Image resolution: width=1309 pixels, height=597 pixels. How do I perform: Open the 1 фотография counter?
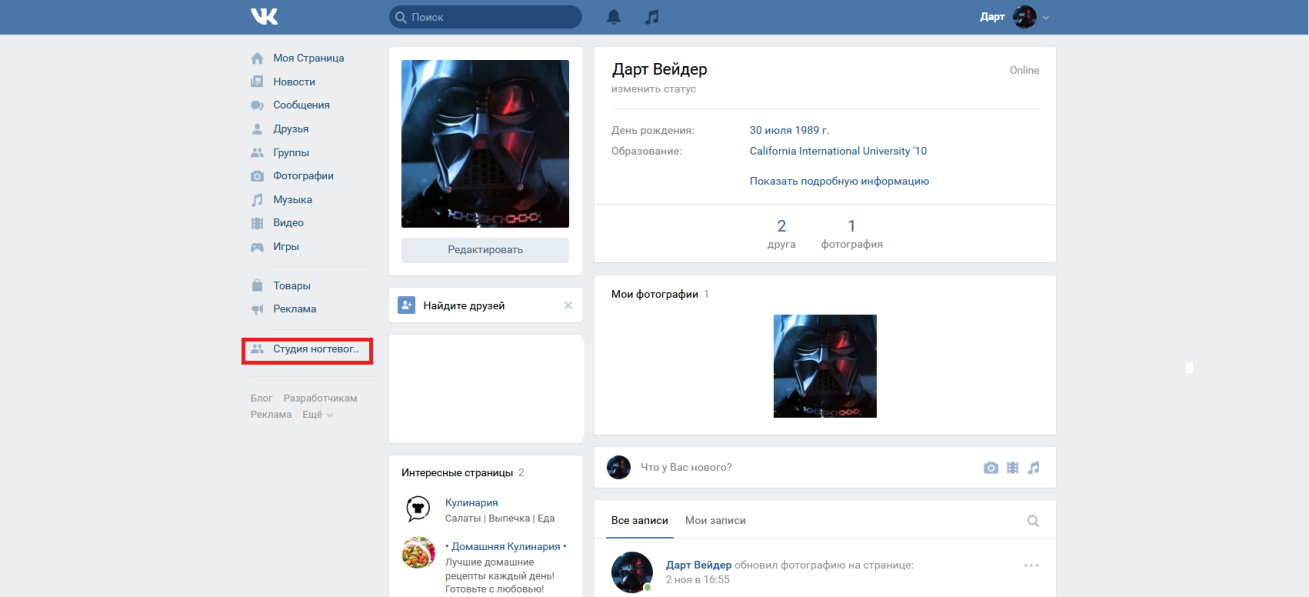pos(851,233)
